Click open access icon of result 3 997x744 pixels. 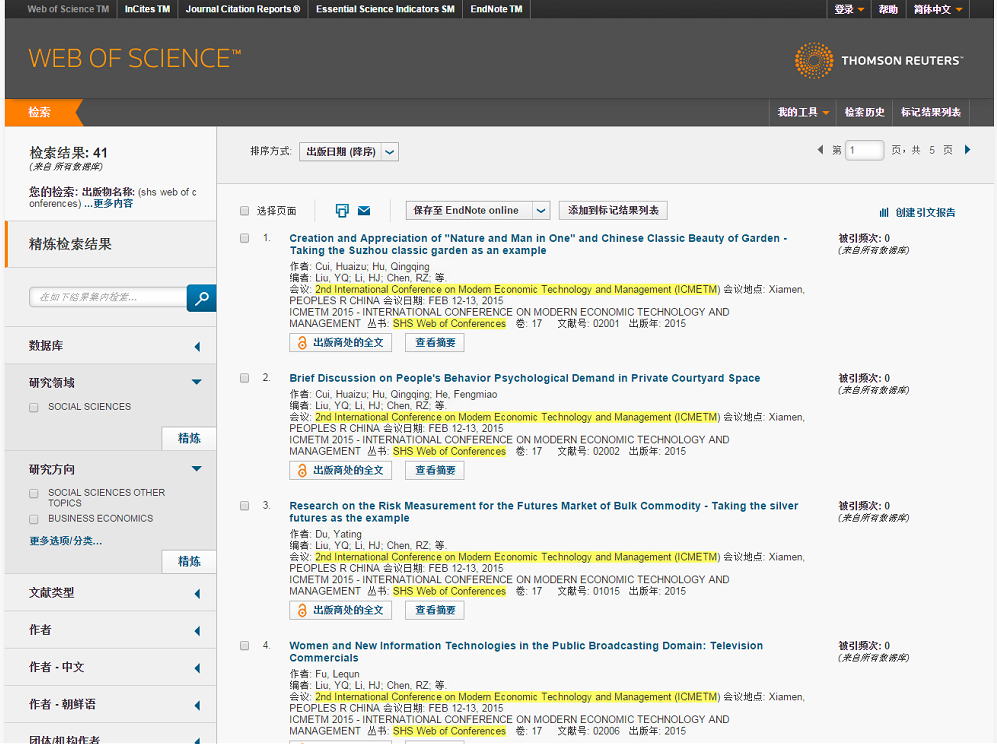(302, 610)
